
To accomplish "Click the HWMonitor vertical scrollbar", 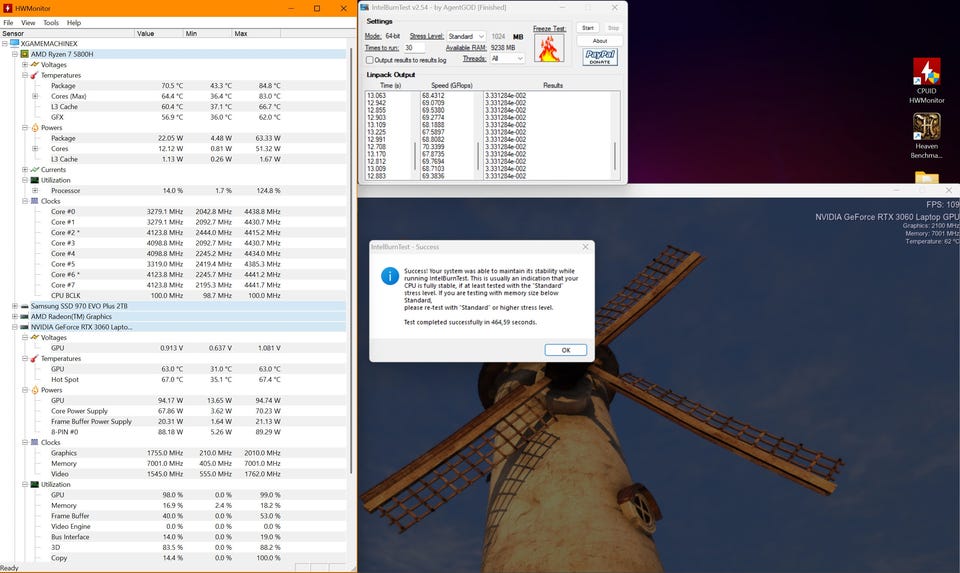I will tap(350, 250).
